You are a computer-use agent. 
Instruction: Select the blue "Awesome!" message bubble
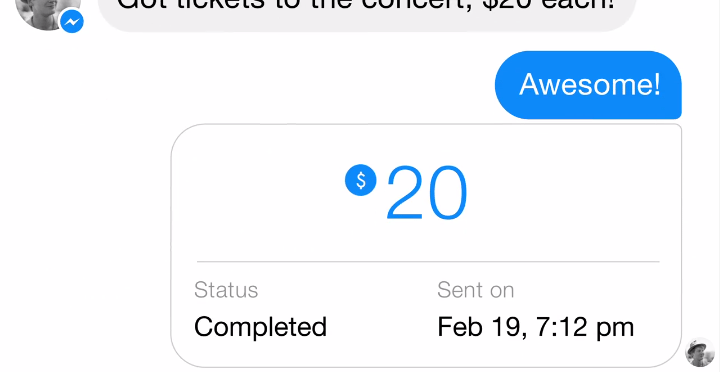[x=588, y=85]
